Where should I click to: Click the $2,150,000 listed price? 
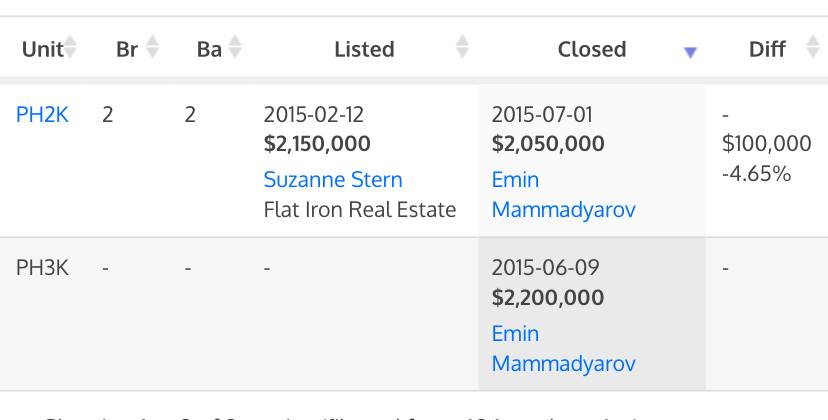click(x=317, y=144)
